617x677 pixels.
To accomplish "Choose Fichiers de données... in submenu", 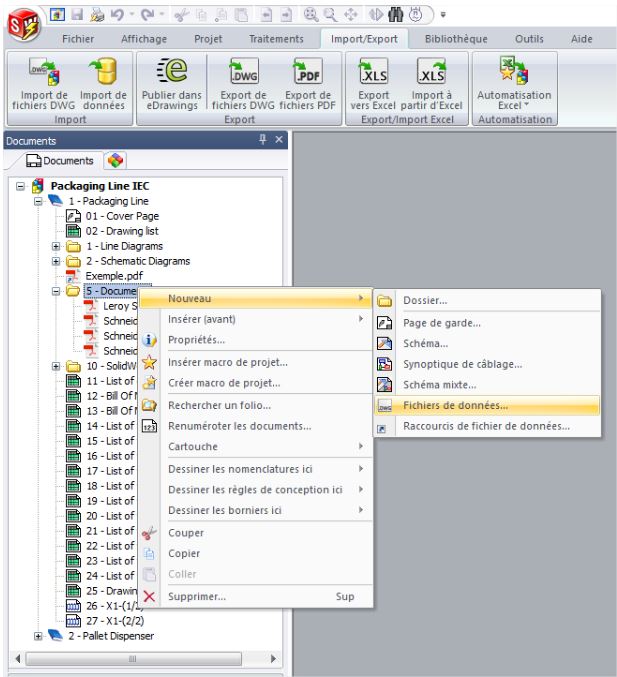I will pos(487,406).
